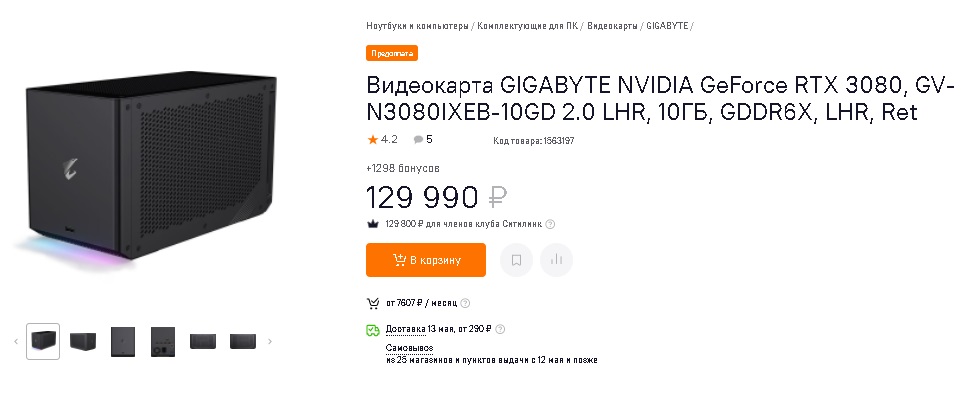
Task: Click the star rating icon
Action: tap(373, 140)
